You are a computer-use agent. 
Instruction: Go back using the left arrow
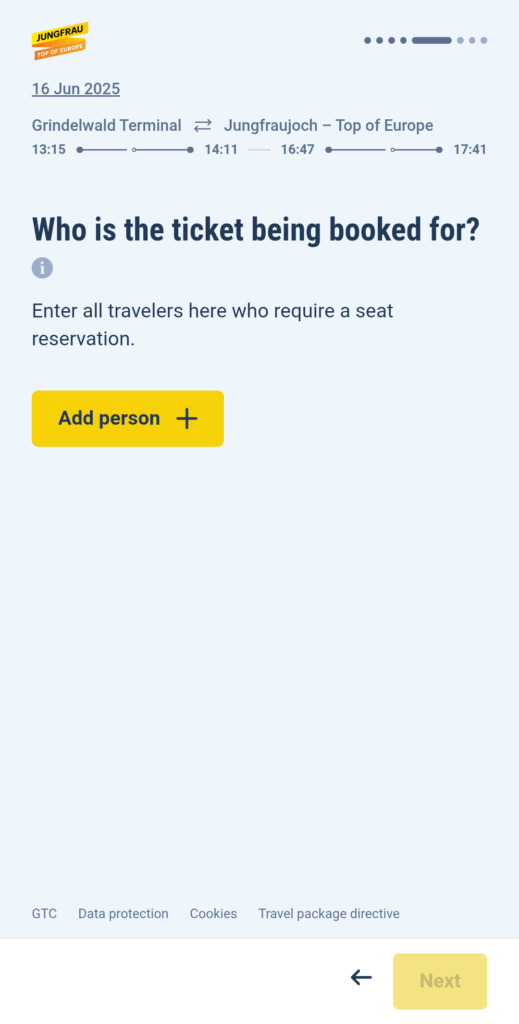(x=361, y=978)
